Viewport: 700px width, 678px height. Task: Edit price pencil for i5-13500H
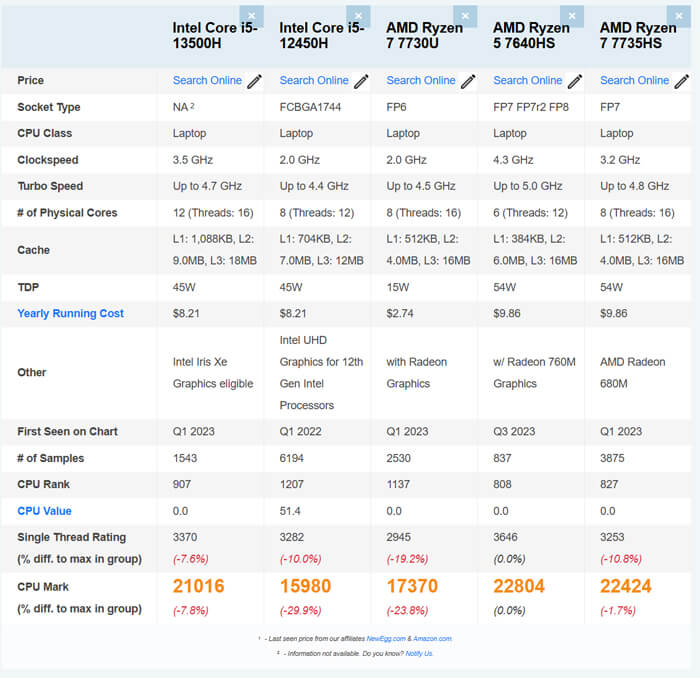(254, 81)
